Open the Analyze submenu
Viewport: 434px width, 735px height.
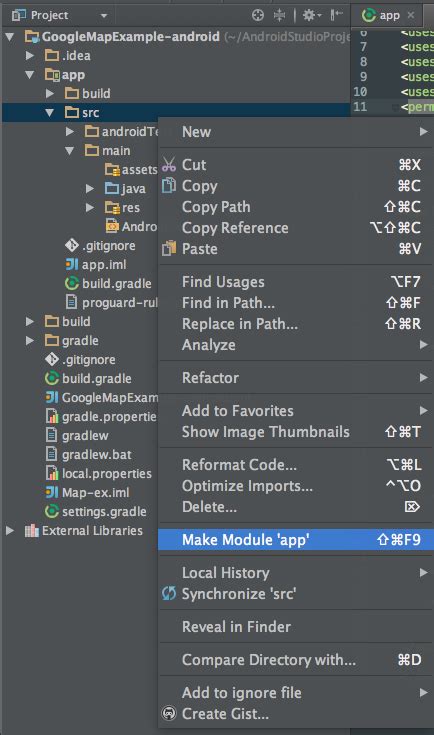[294, 345]
